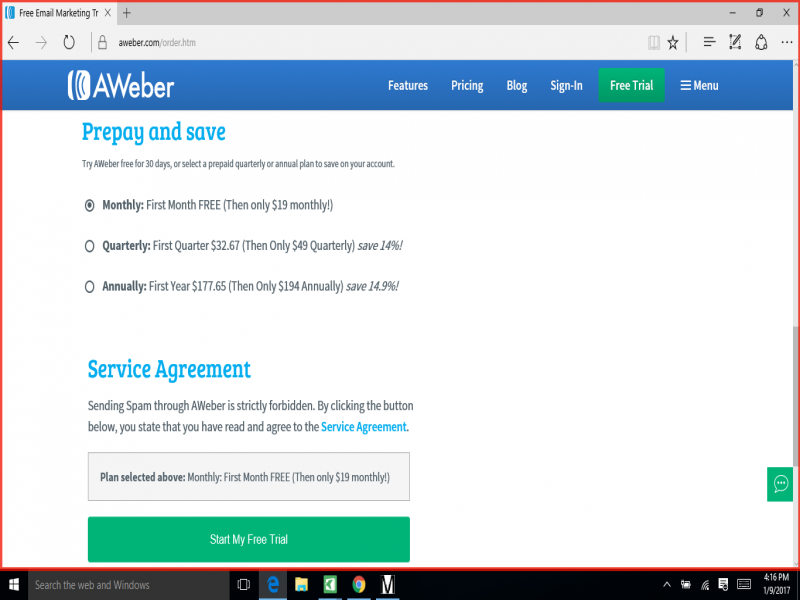Image resolution: width=800 pixels, height=600 pixels.
Task: Click the network Wi-Fi tray icon
Action: [x=705, y=585]
